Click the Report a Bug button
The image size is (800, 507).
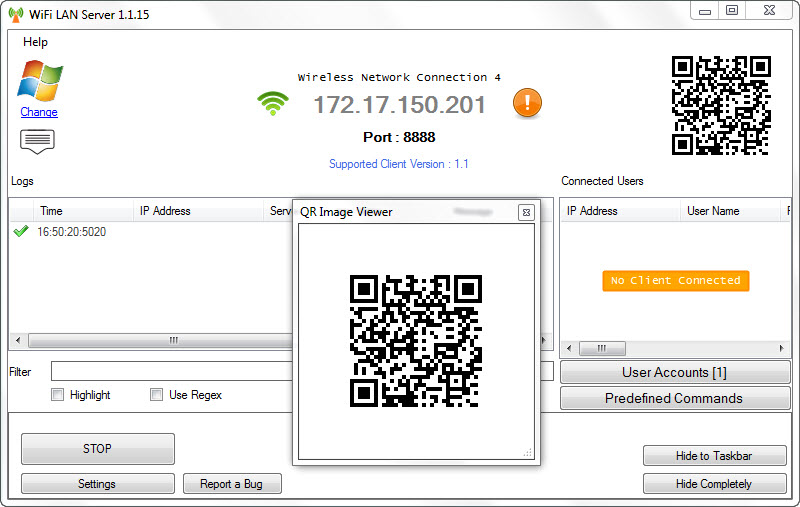(232, 484)
